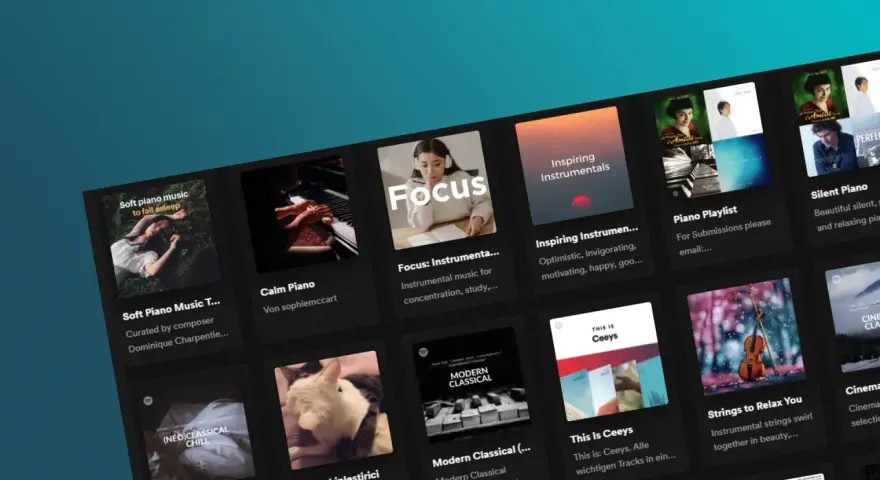
Task: Click the 'Modern Classical (...' title
Action: pos(482,455)
